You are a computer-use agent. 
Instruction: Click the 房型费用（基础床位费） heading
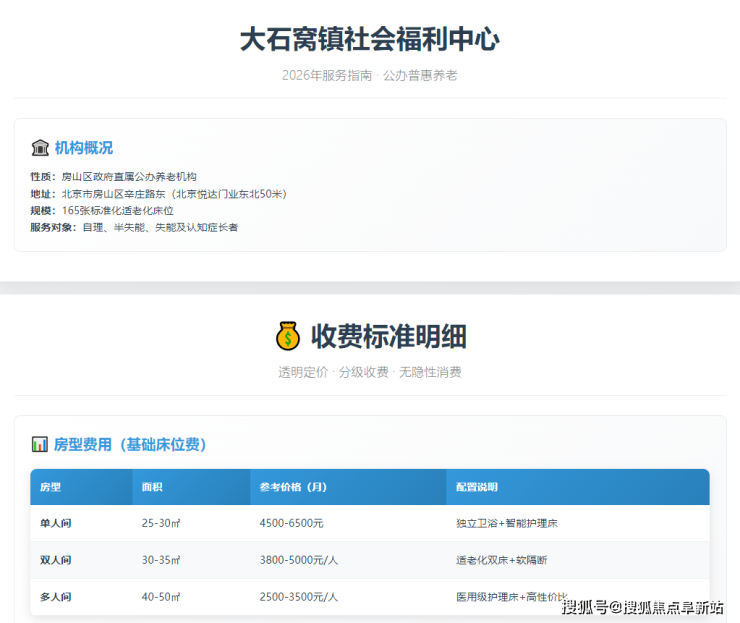tap(130, 444)
